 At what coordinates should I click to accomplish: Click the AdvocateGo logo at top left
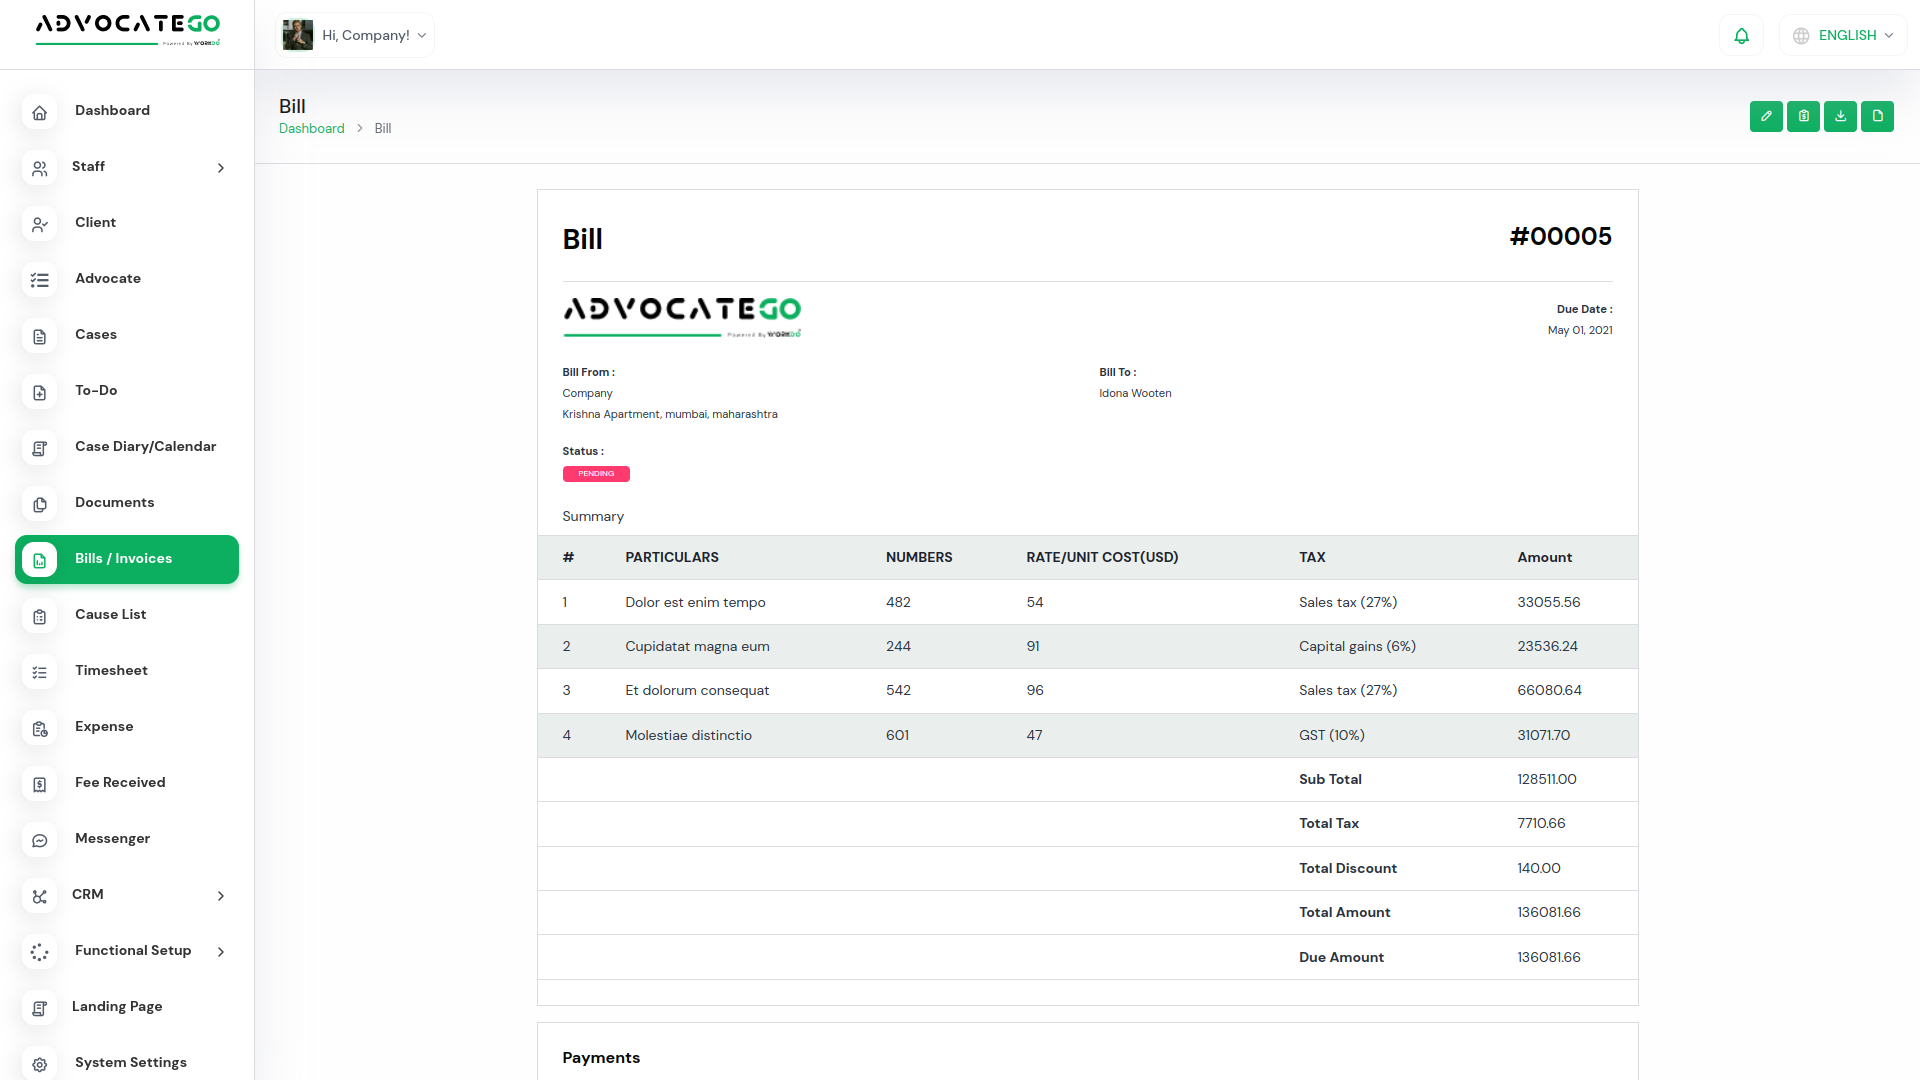tap(127, 29)
